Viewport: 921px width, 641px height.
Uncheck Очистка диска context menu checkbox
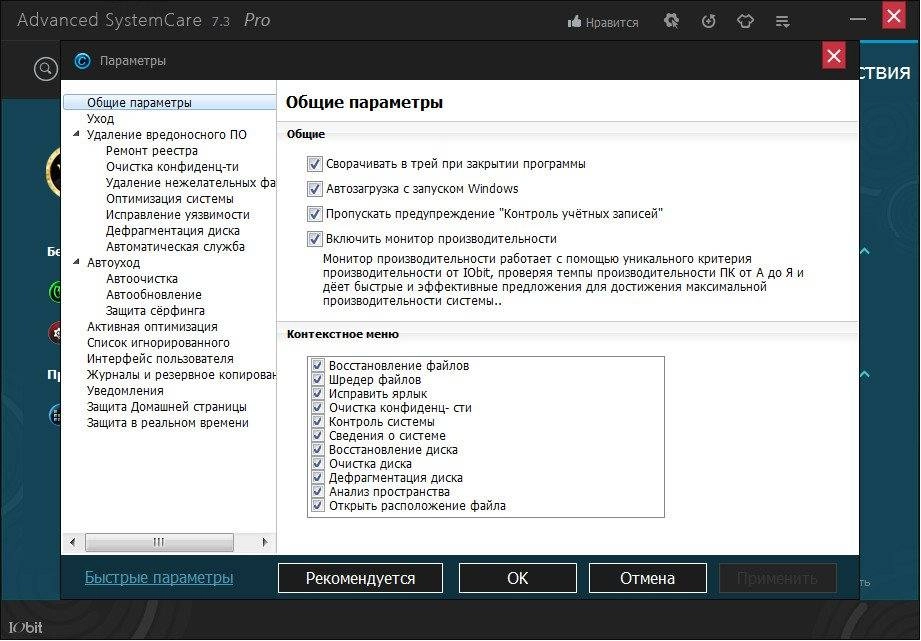318,464
